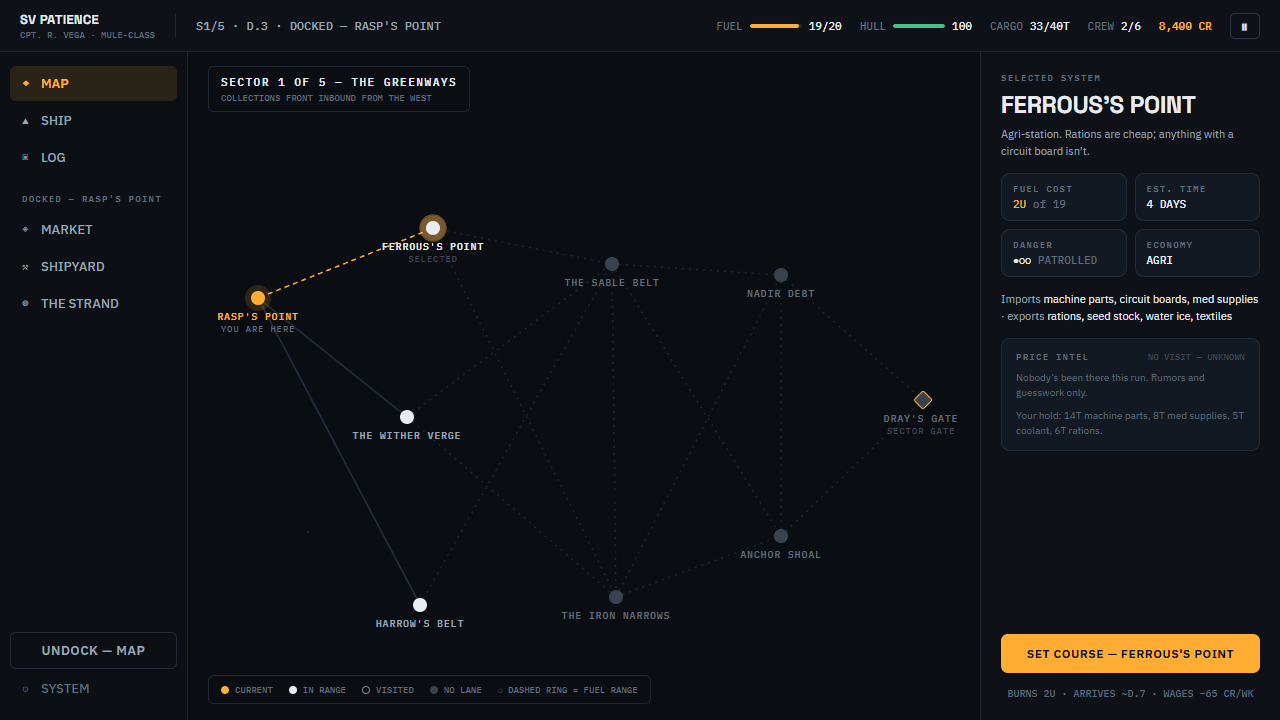The height and width of the screenshot is (720, 1280).
Task: Click the fuel gauge bar
Action: (x=775, y=26)
